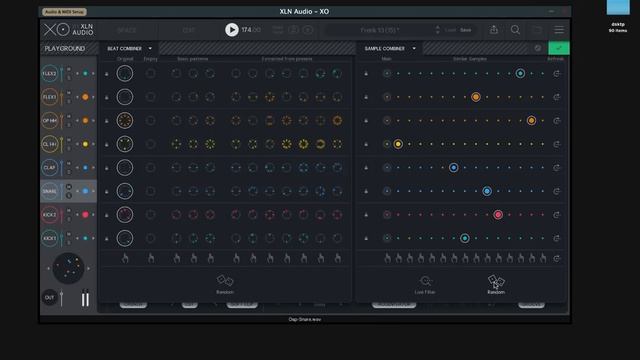640x360 pixels.
Task: Adjust the FLEX1 channel volume slider
Action: point(62,97)
